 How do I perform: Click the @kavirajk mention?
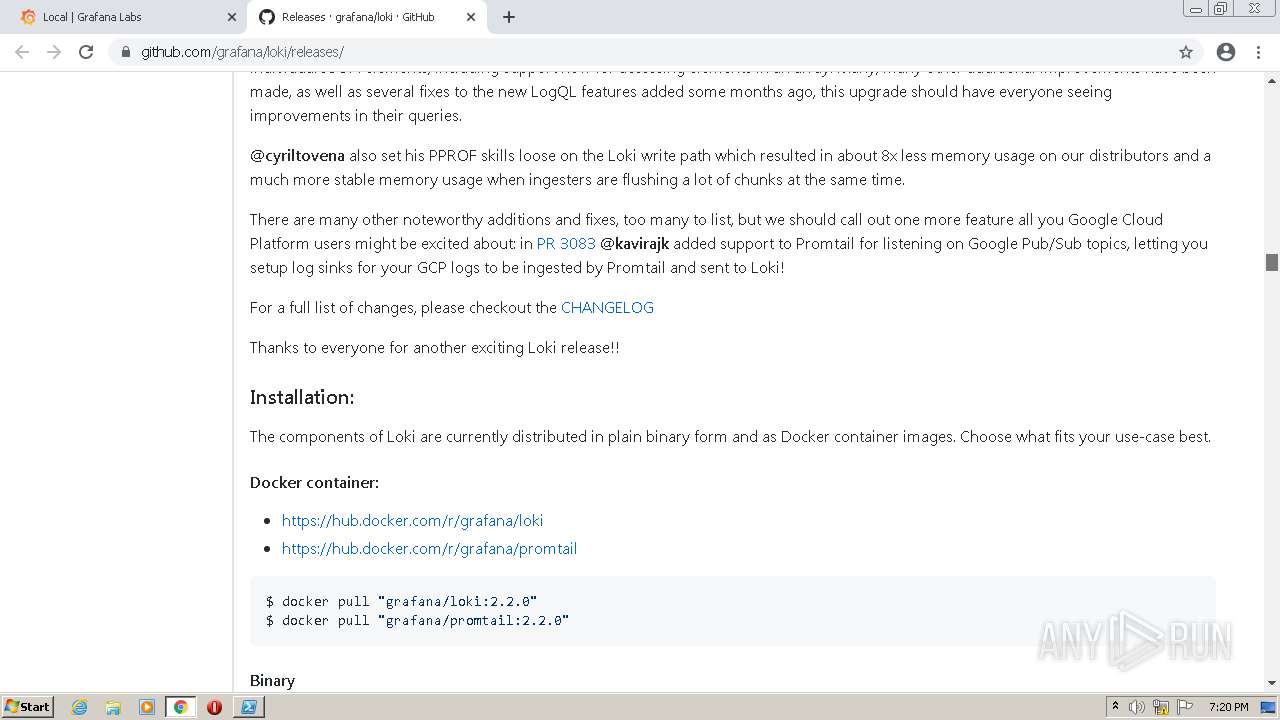[634, 243]
